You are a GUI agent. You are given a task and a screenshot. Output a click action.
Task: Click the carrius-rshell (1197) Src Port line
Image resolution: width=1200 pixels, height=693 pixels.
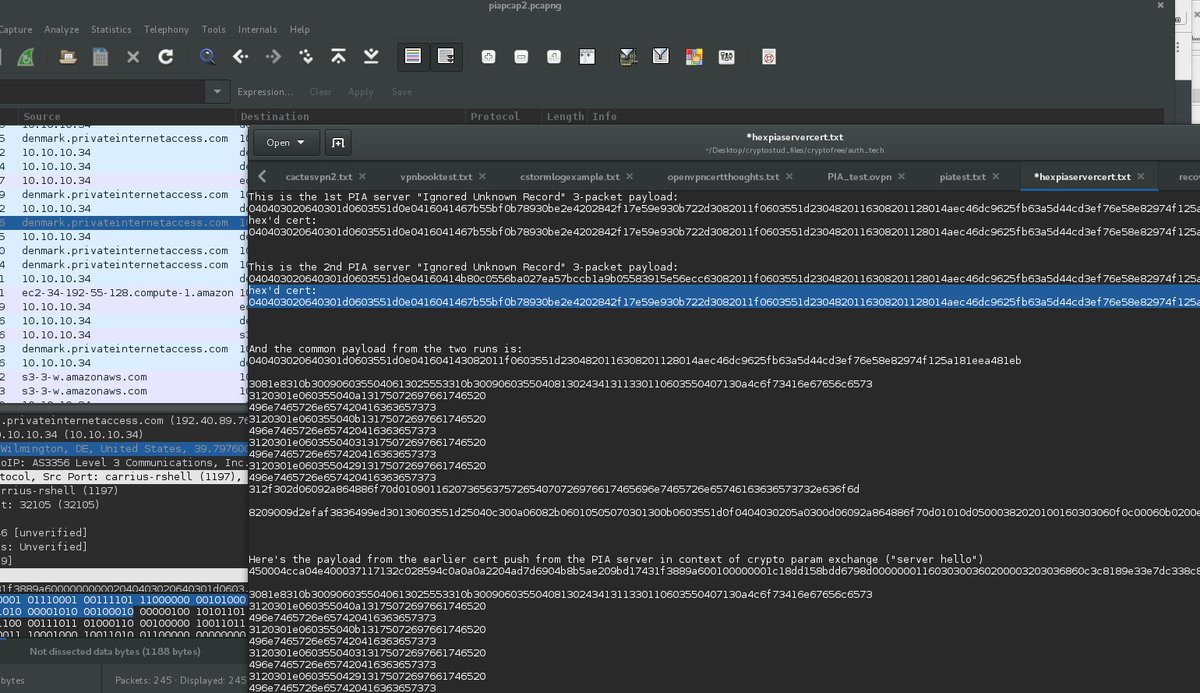point(124,477)
